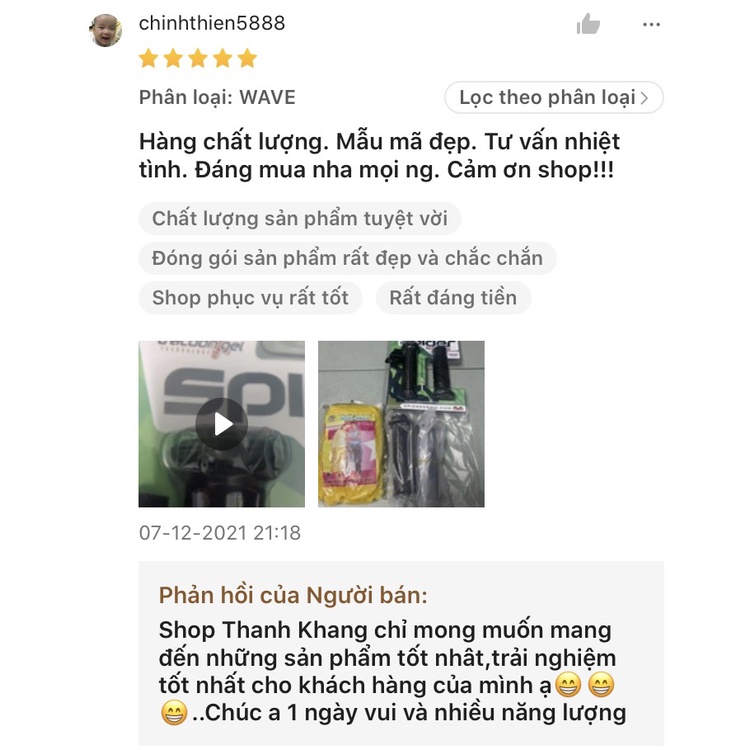Screen dimensions: 750x750
Task: Click the five-star rating row
Action: (x=198, y=58)
